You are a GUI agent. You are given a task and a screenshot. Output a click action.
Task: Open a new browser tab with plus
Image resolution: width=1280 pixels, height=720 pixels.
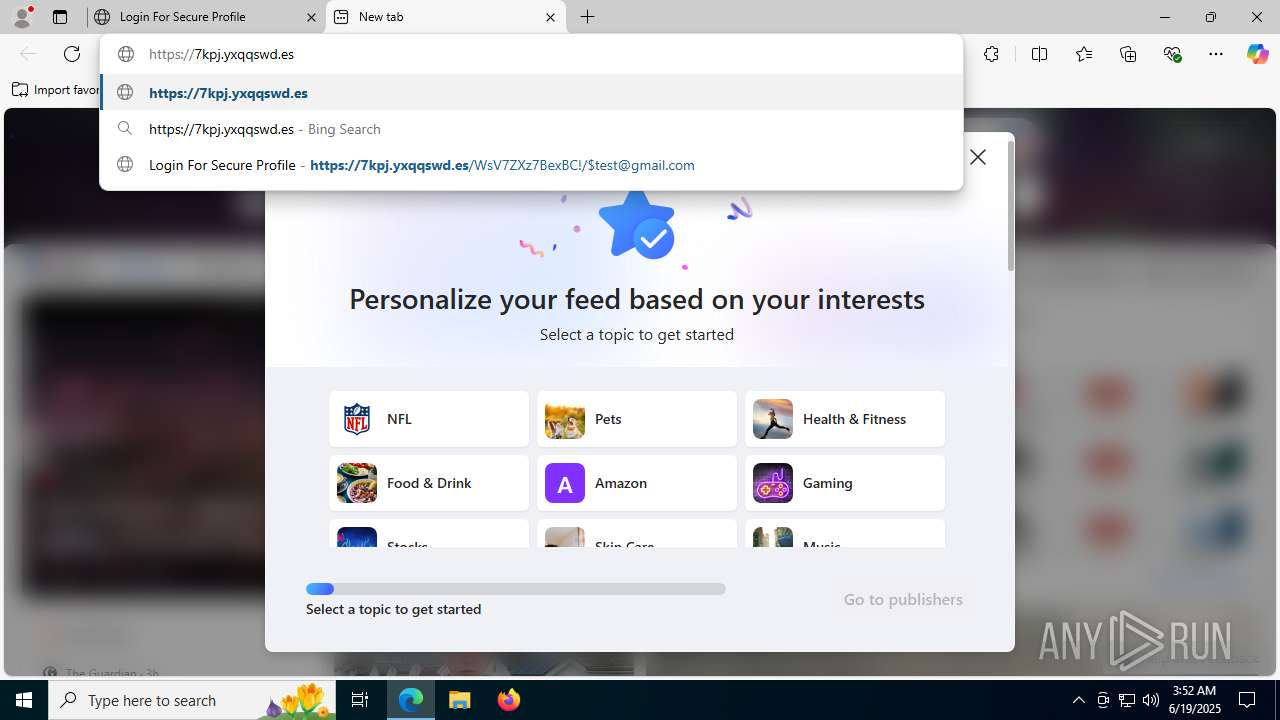[x=588, y=17]
